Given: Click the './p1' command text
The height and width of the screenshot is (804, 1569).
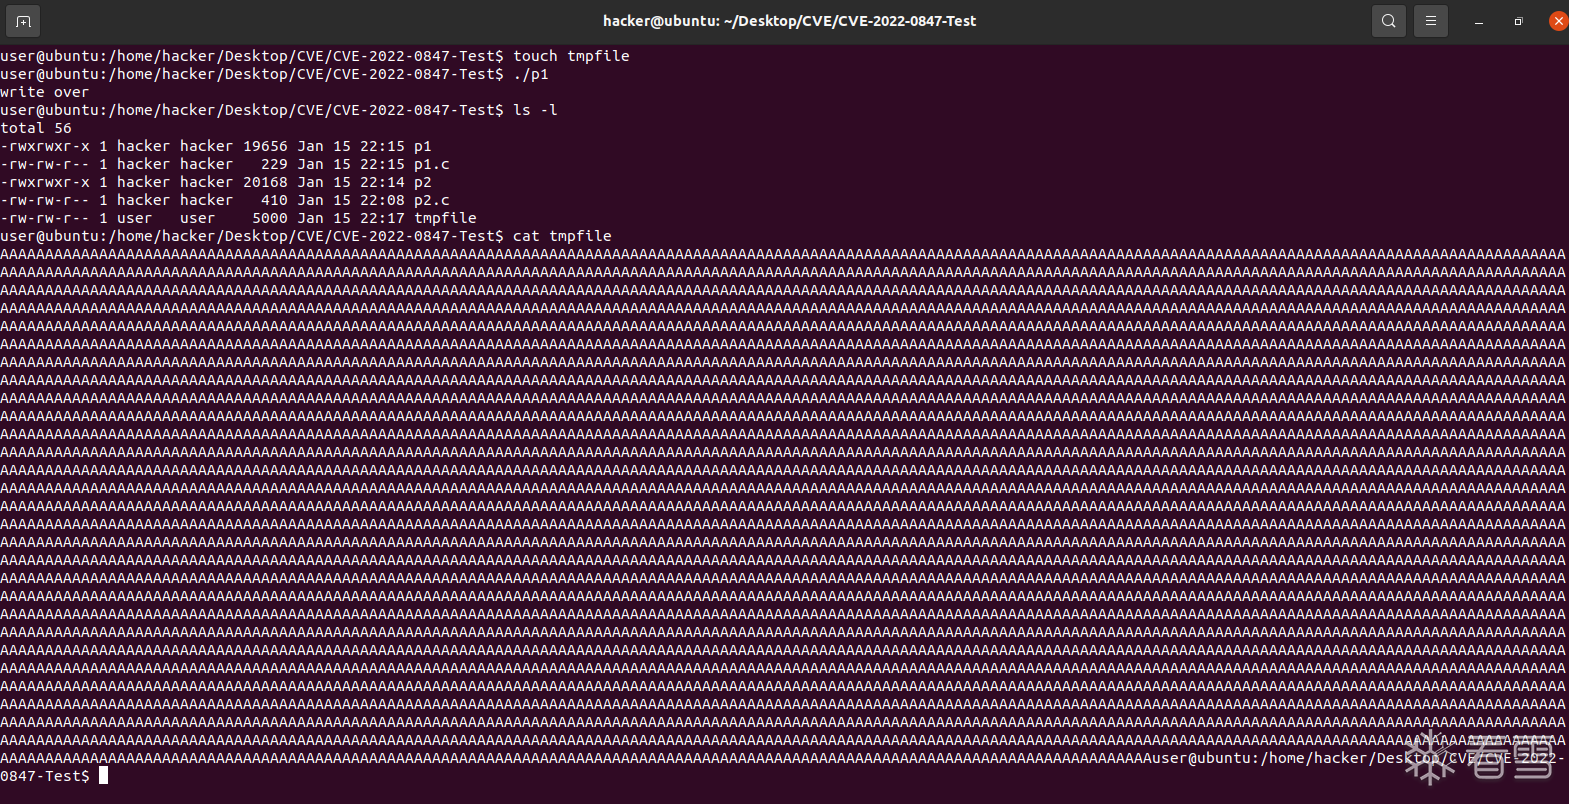Looking at the screenshot, I should 531,74.
